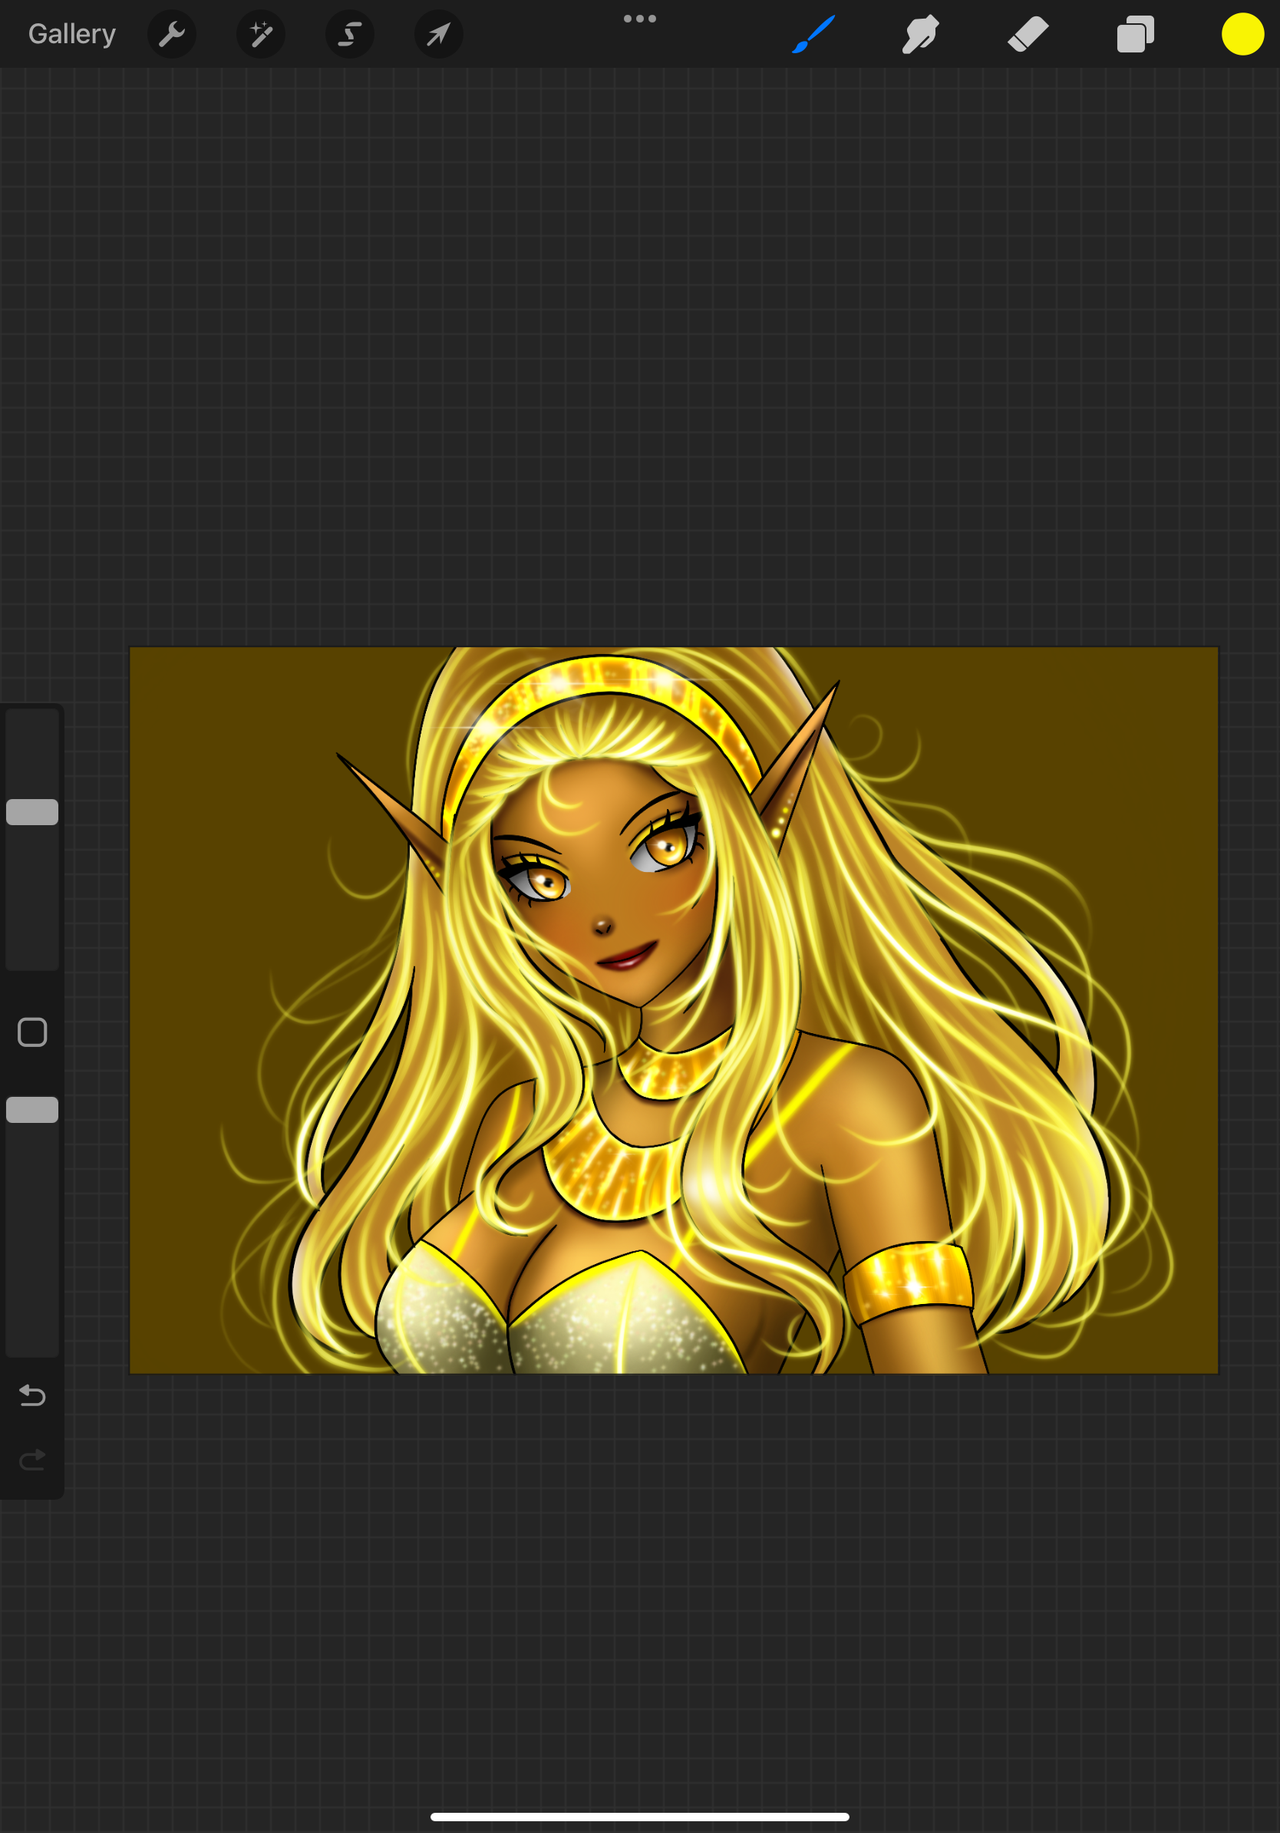Open the Adjustments magic wand menu
1280x1833 pixels.
(261, 34)
